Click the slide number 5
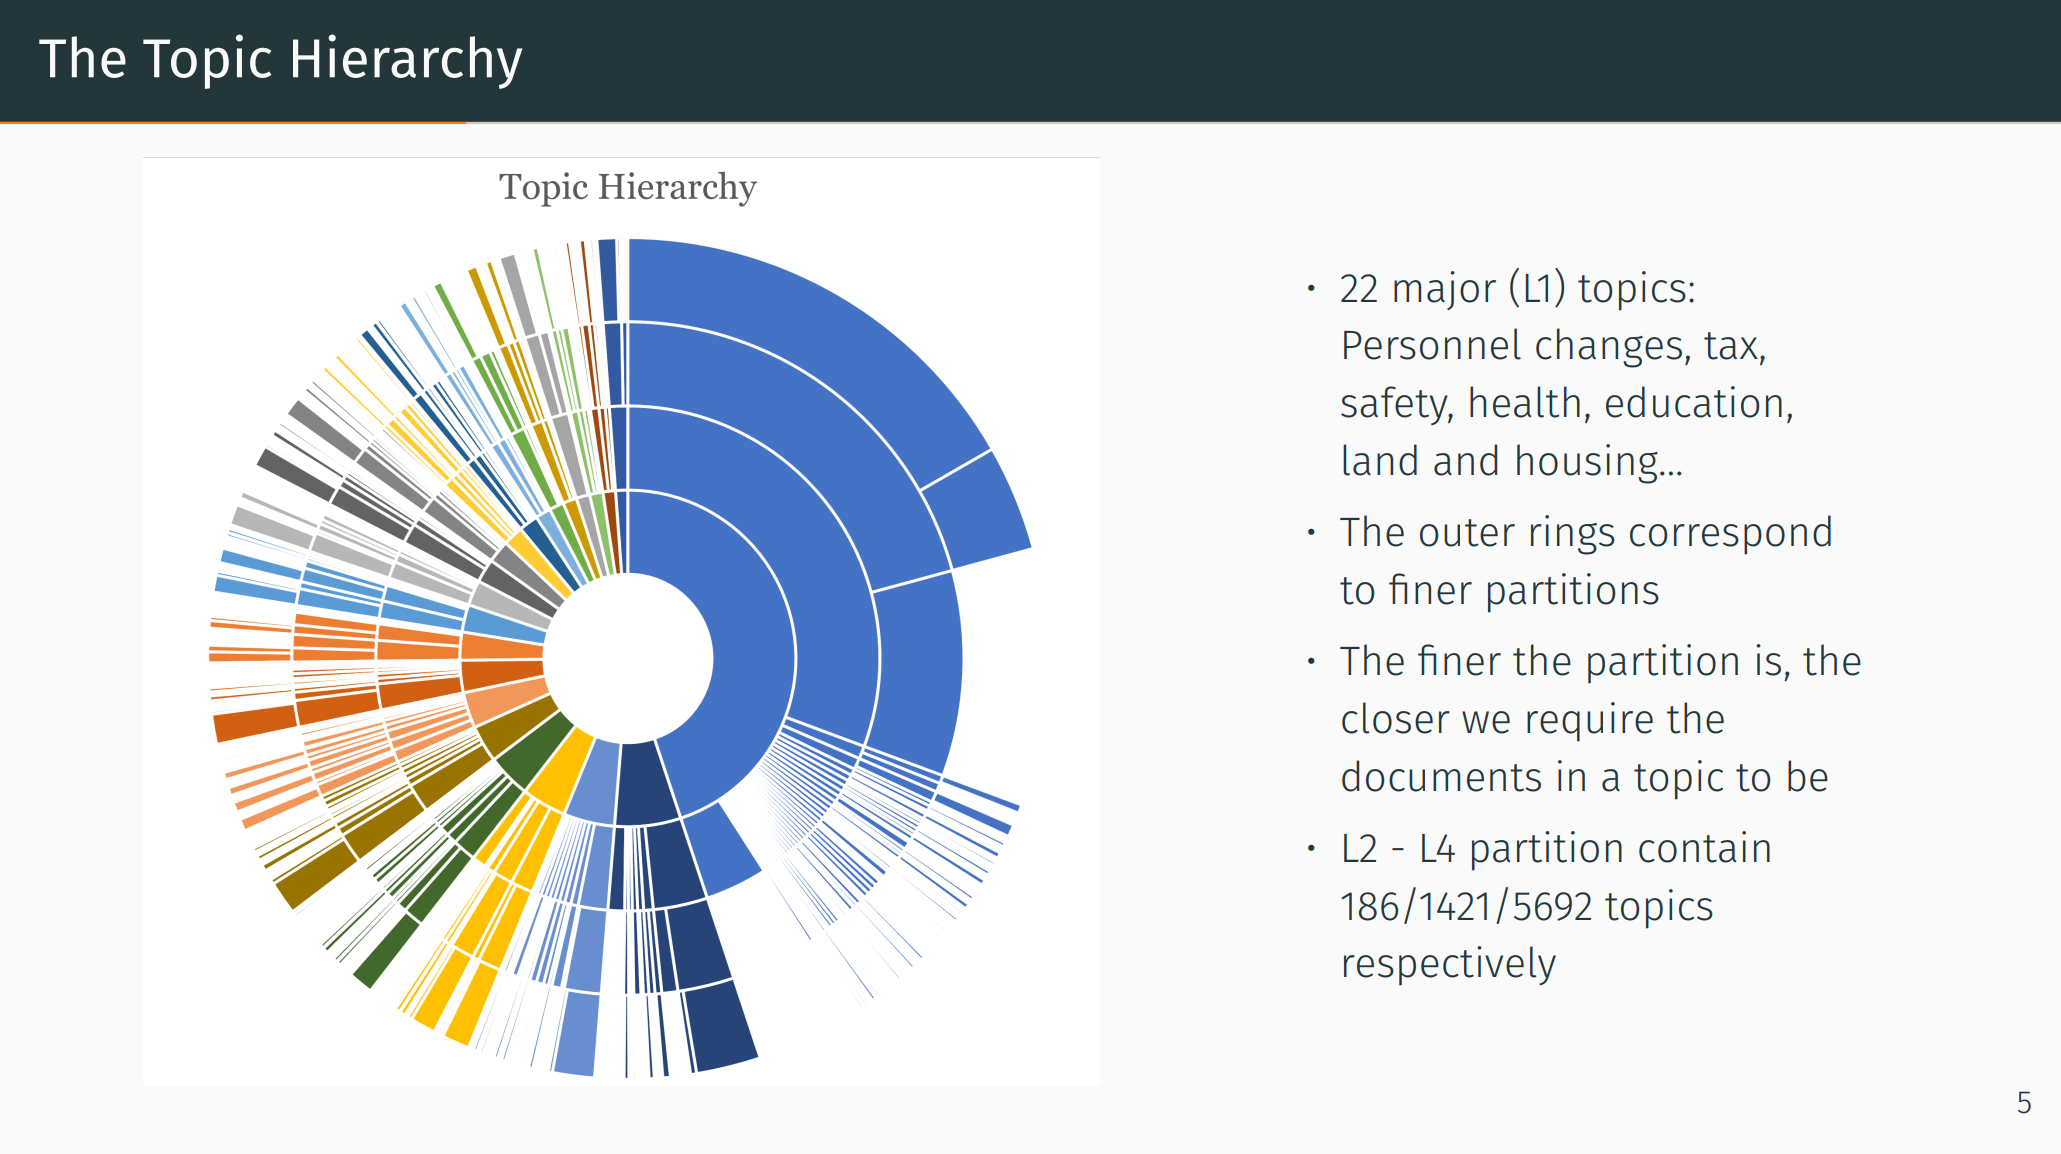 click(x=2024, y=1102)
